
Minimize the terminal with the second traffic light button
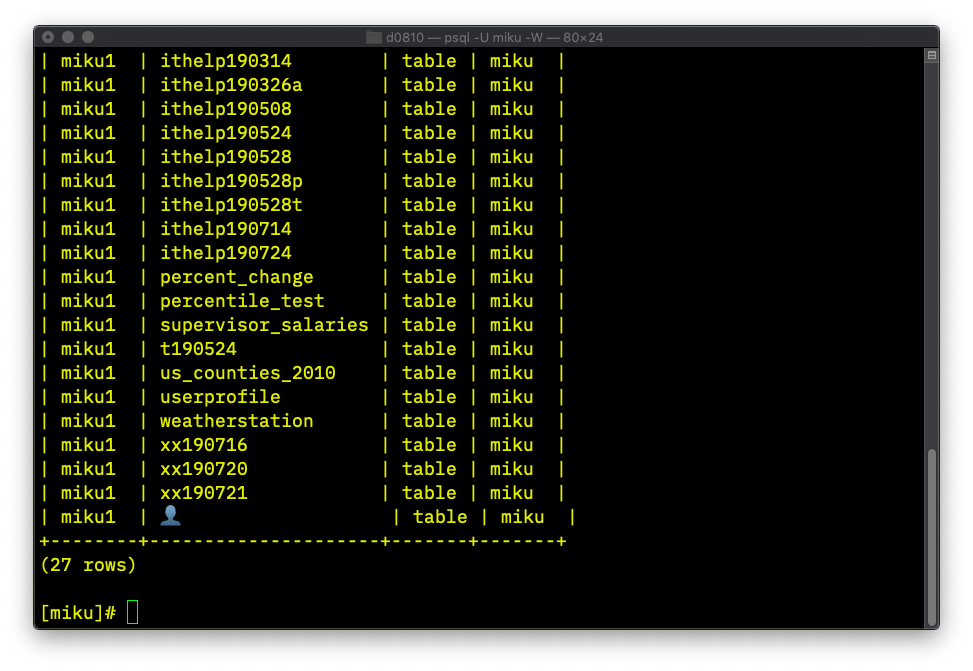68,37
